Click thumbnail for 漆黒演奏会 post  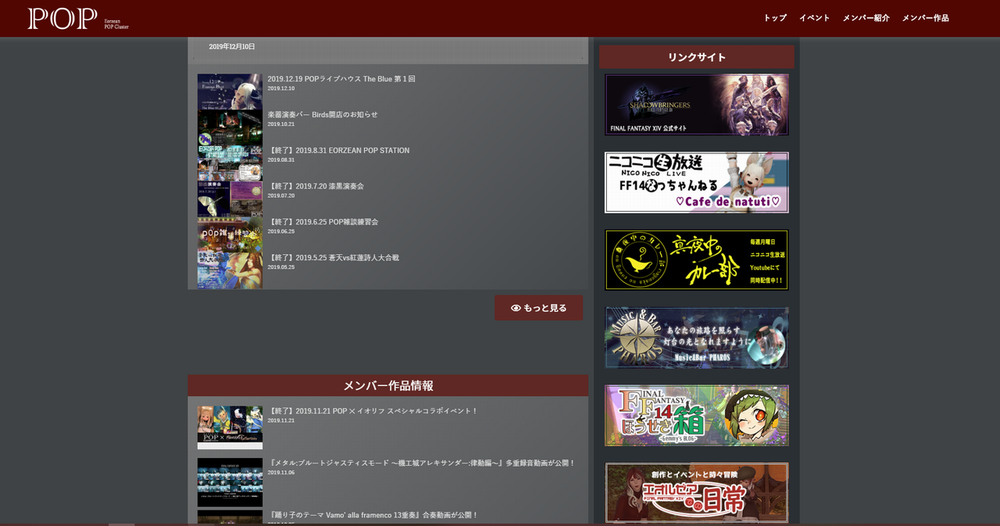[x=230, y=199]
